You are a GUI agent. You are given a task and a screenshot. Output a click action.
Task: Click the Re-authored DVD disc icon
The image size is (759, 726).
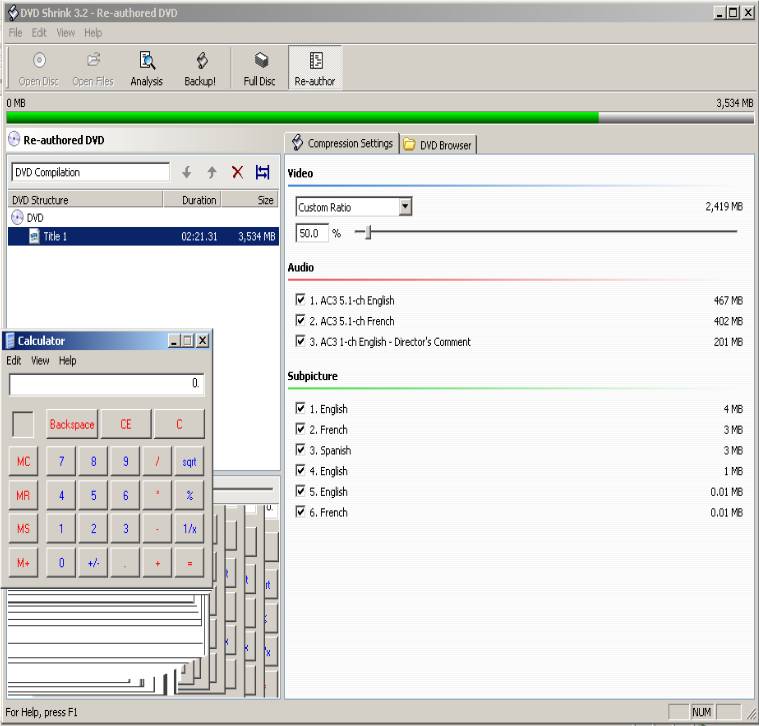click(x=15, y=140)
